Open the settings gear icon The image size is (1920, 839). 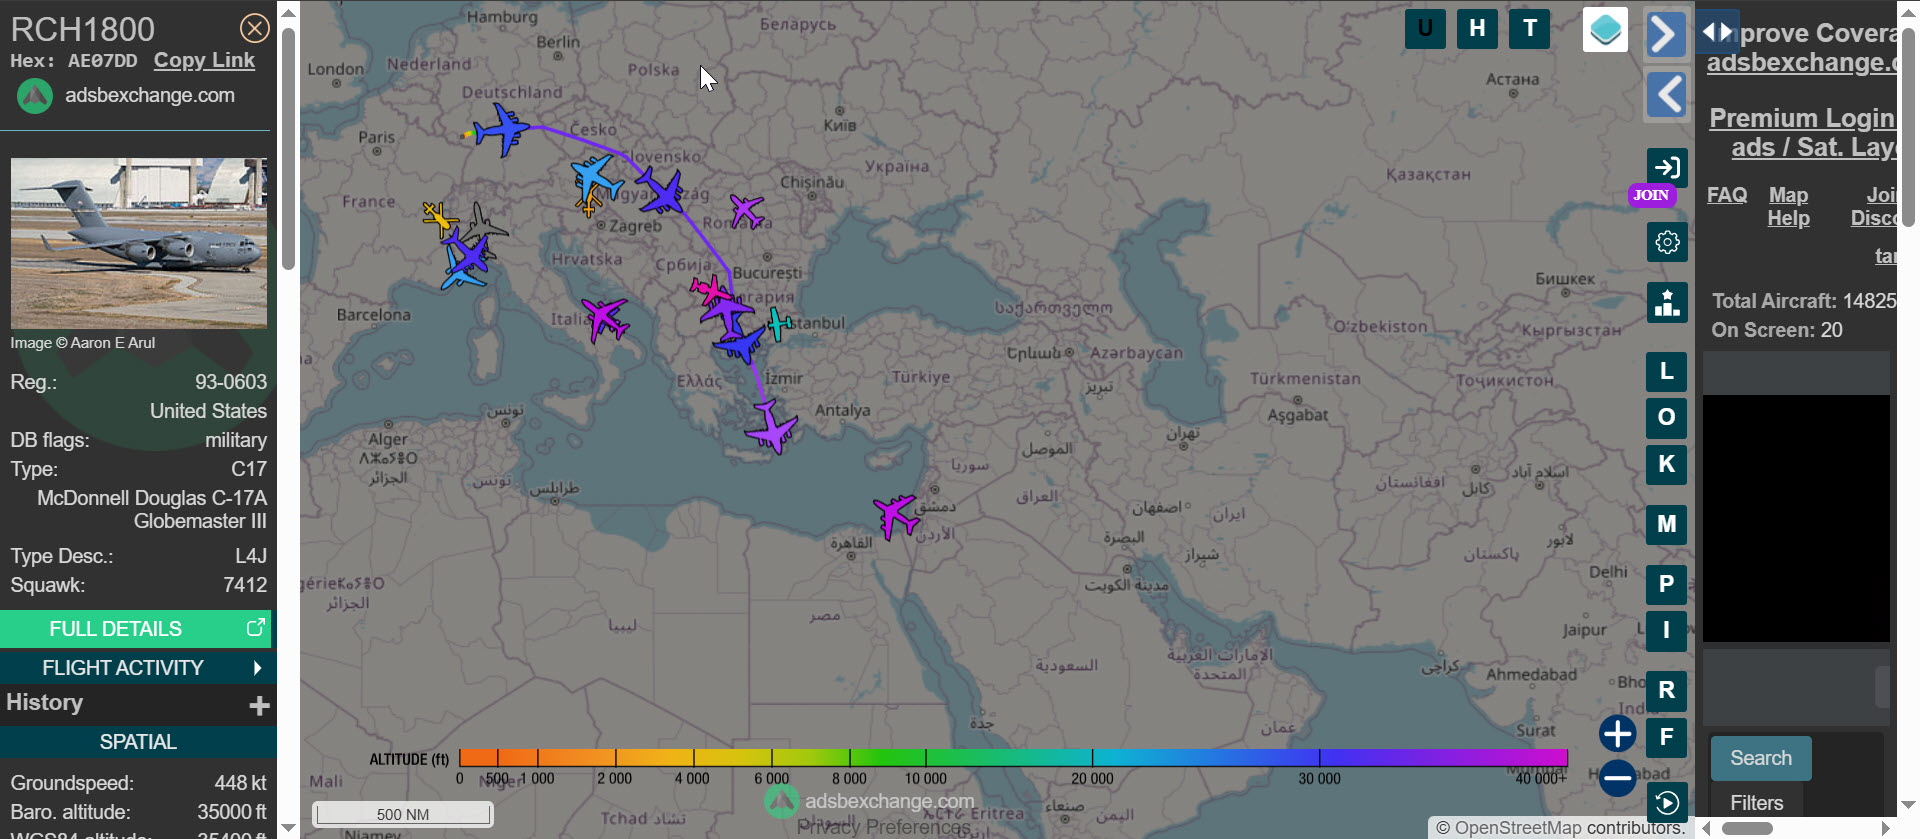[1667, 242]
